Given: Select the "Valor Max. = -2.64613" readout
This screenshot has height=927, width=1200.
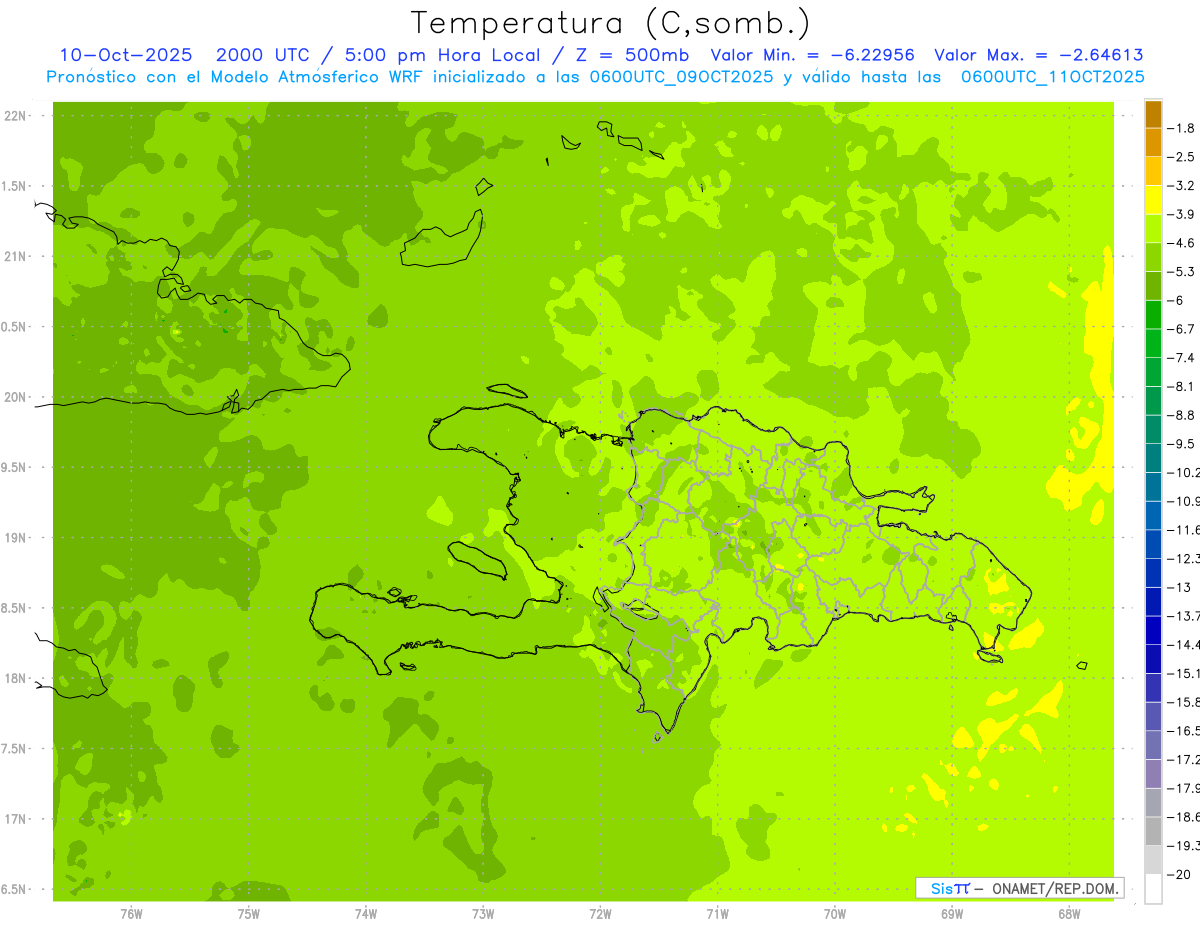Looking at the screenshot, I should [1038, 55].
